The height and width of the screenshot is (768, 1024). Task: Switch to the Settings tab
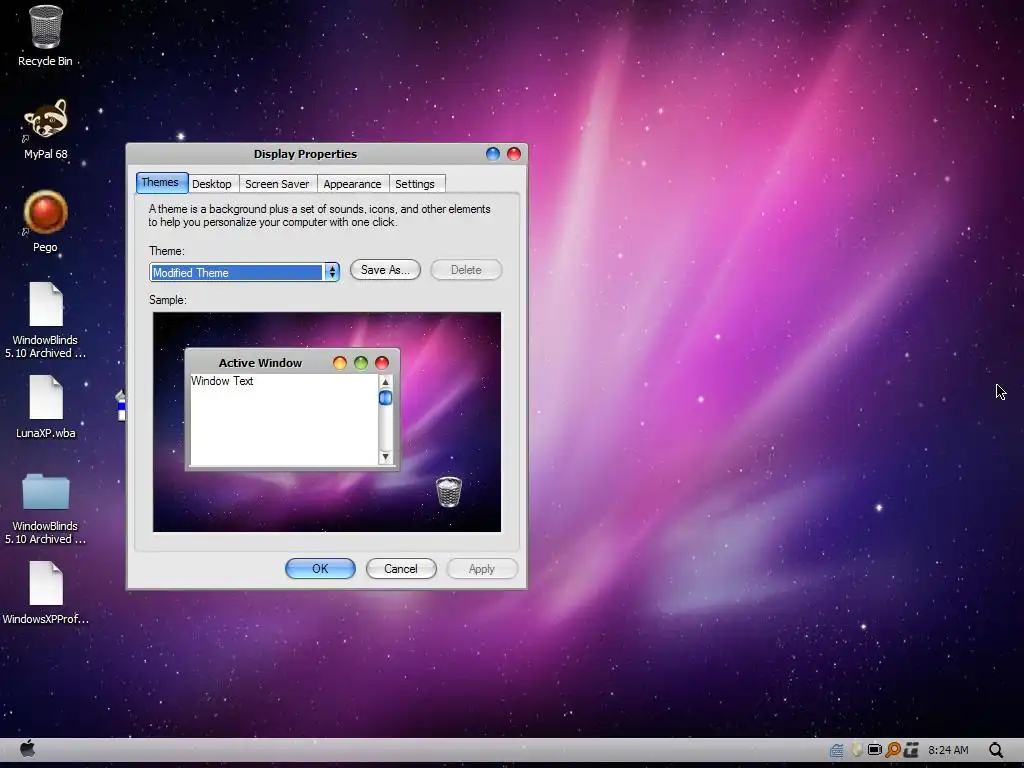coord(415,184)
